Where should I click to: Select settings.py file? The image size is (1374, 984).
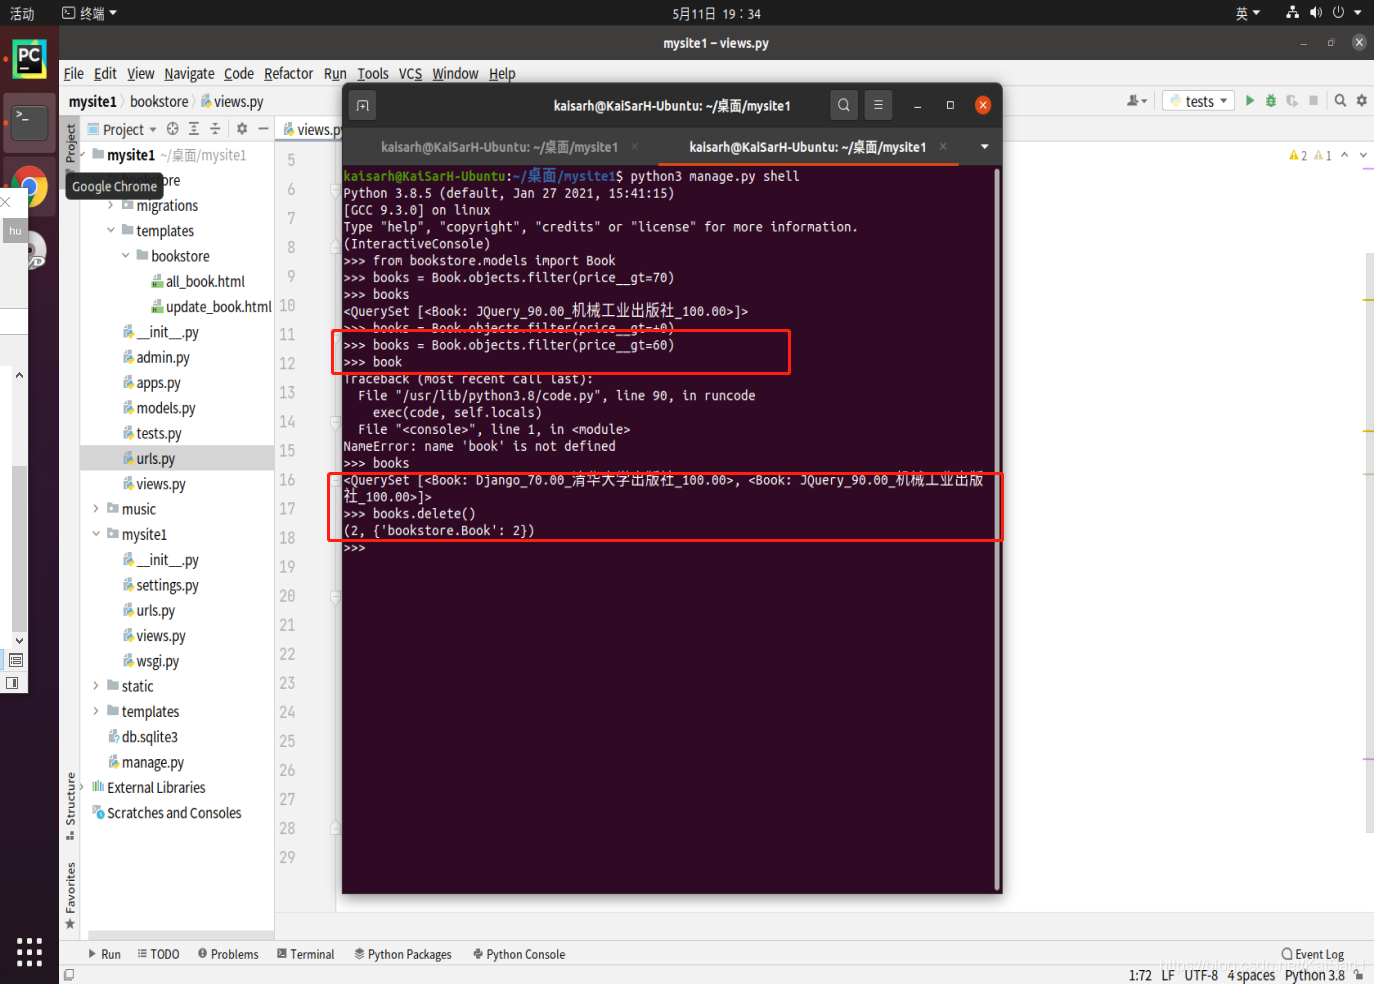pos(160,585)
